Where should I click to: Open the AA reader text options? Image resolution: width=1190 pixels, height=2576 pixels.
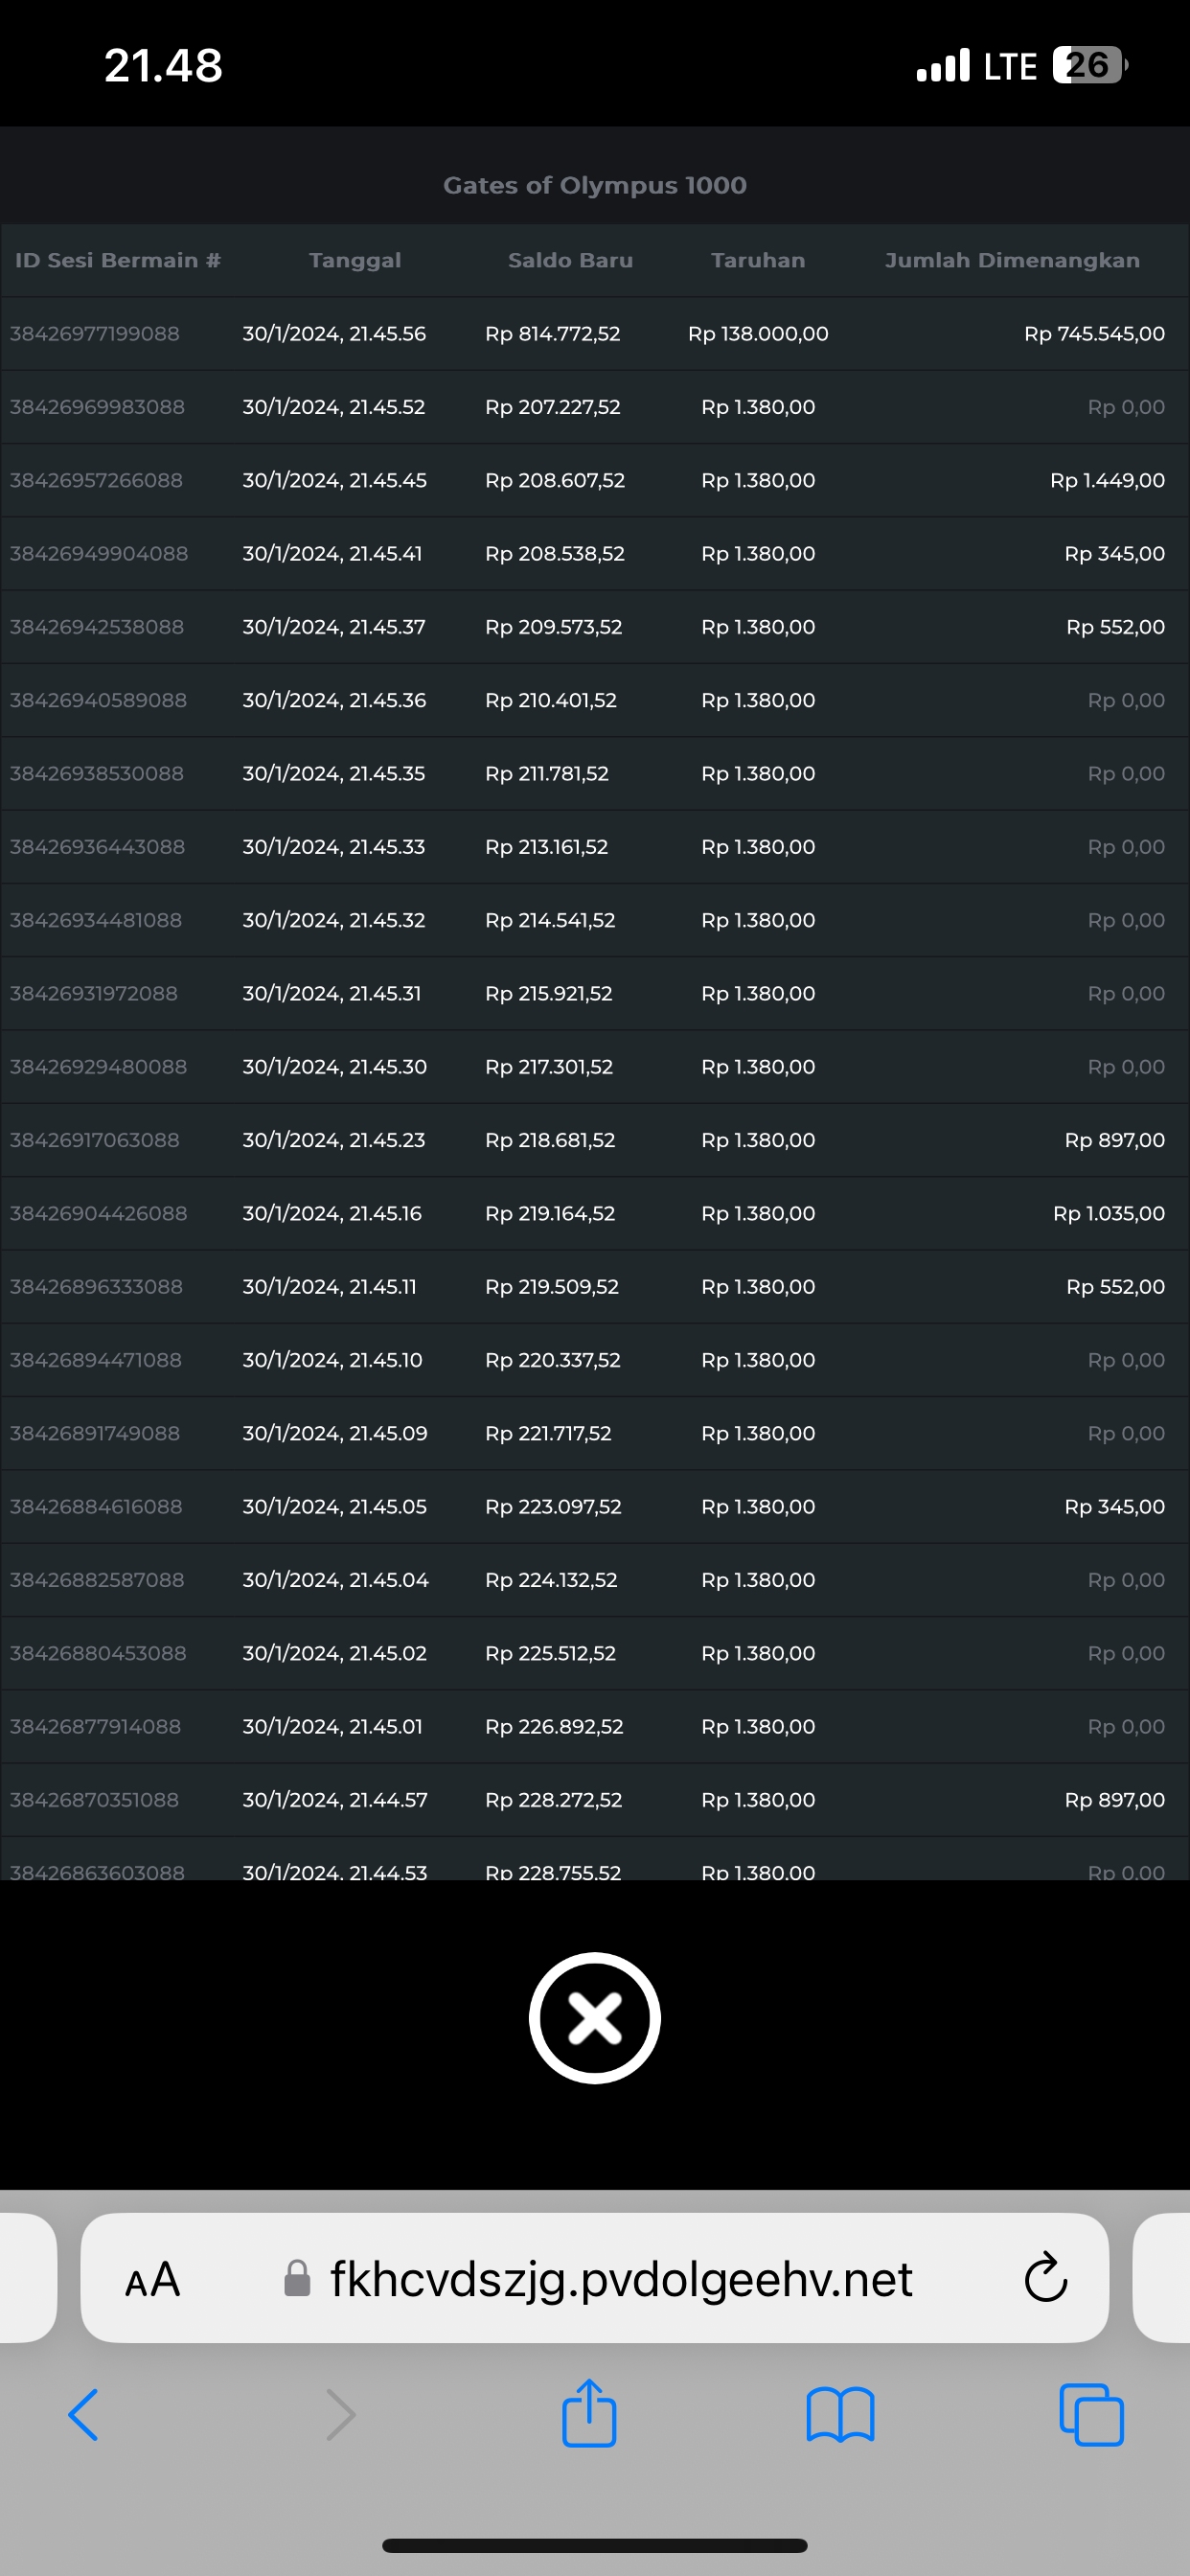pos(152,2280)
